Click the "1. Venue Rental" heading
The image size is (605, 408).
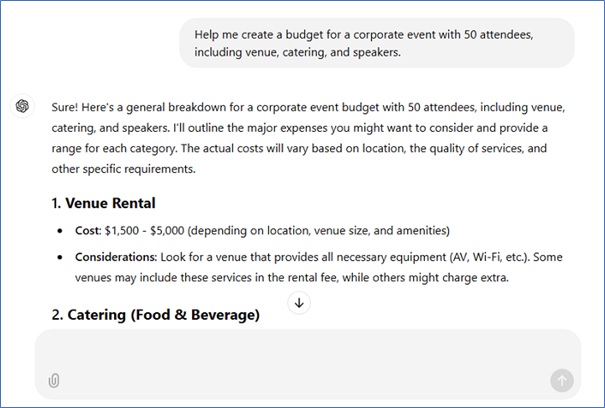103,203
